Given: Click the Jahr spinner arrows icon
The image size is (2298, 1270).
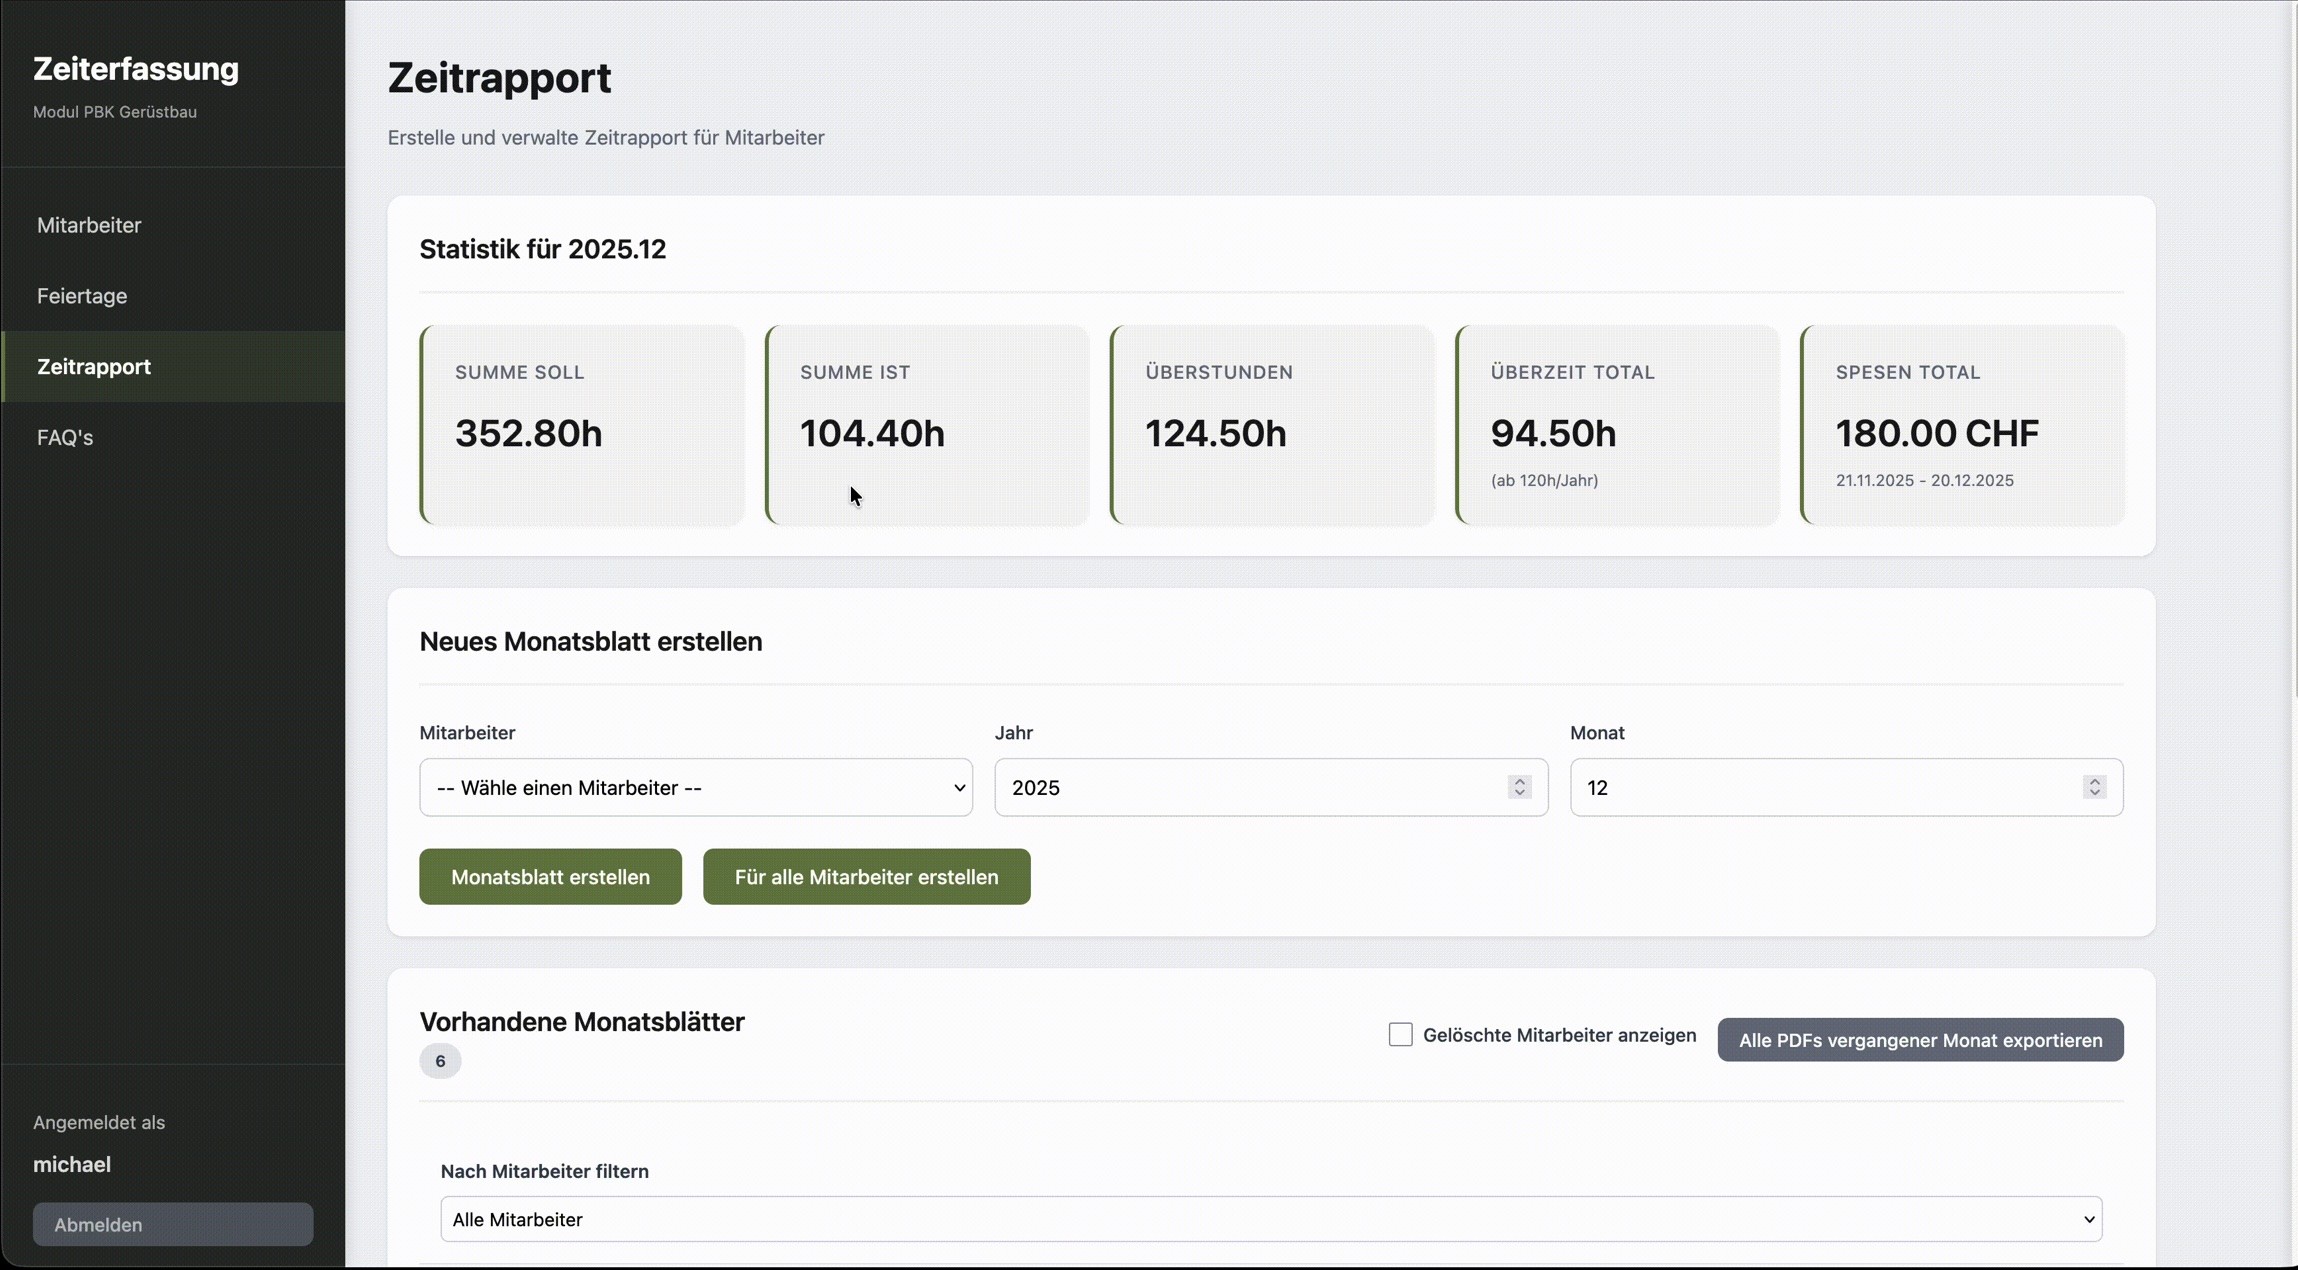Looking at the screenshot, I should (x=1519, y=787).
